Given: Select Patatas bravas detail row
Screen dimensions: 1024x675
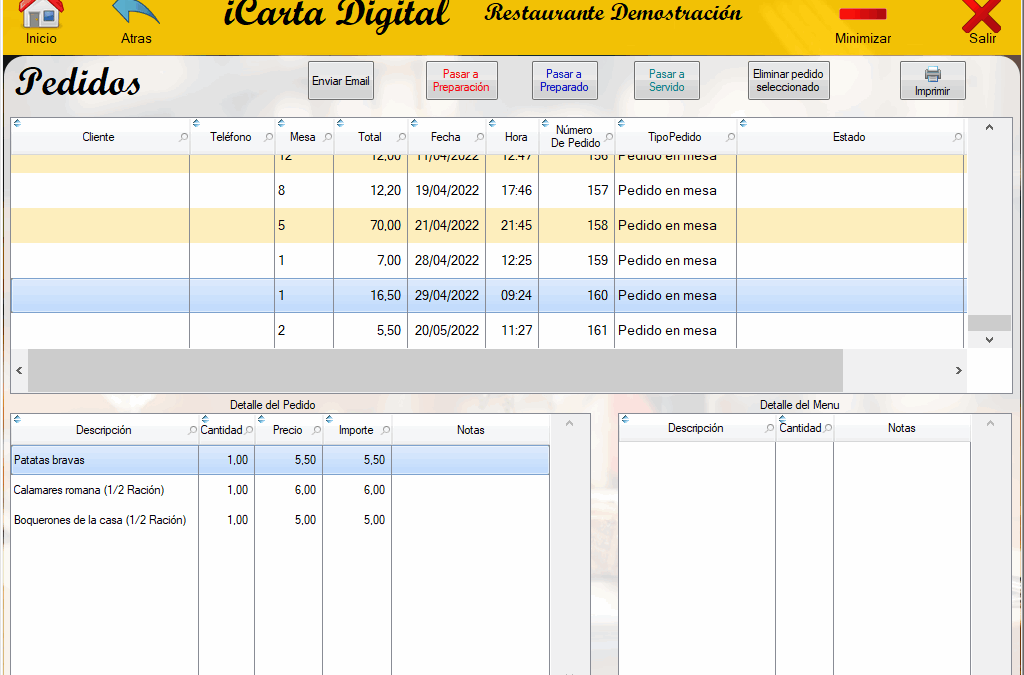Looking at the screenshot, I should 280,460.
